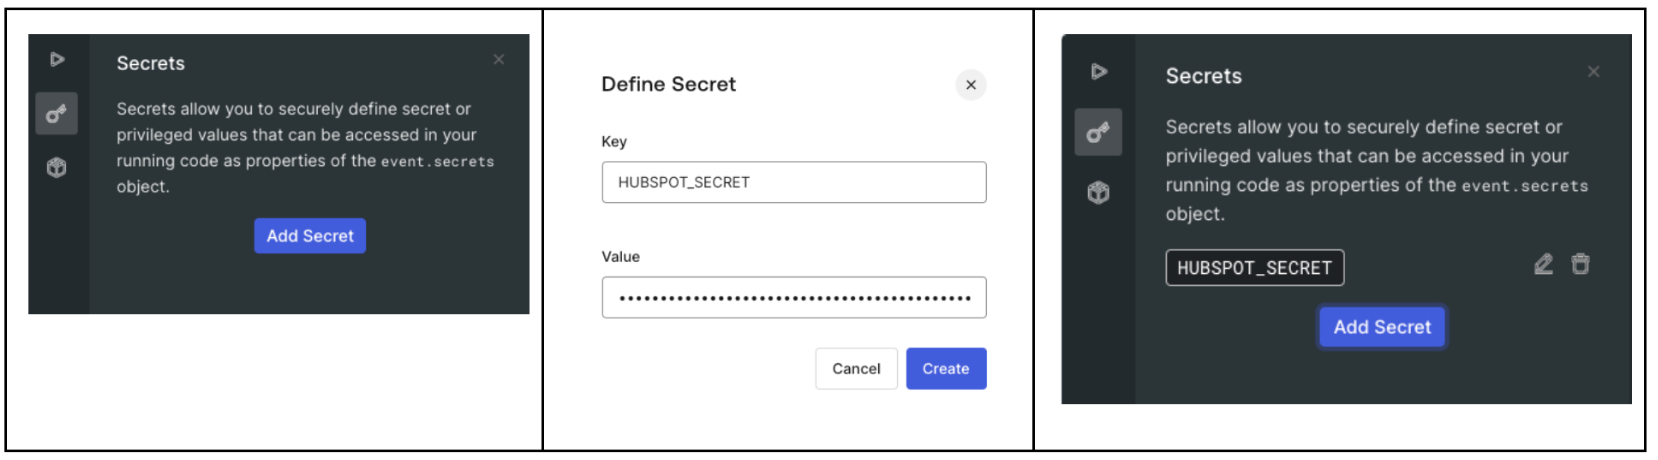Click the HUBSPOT_SECRET tag in the secrets list

click(x=1254, y=268)
